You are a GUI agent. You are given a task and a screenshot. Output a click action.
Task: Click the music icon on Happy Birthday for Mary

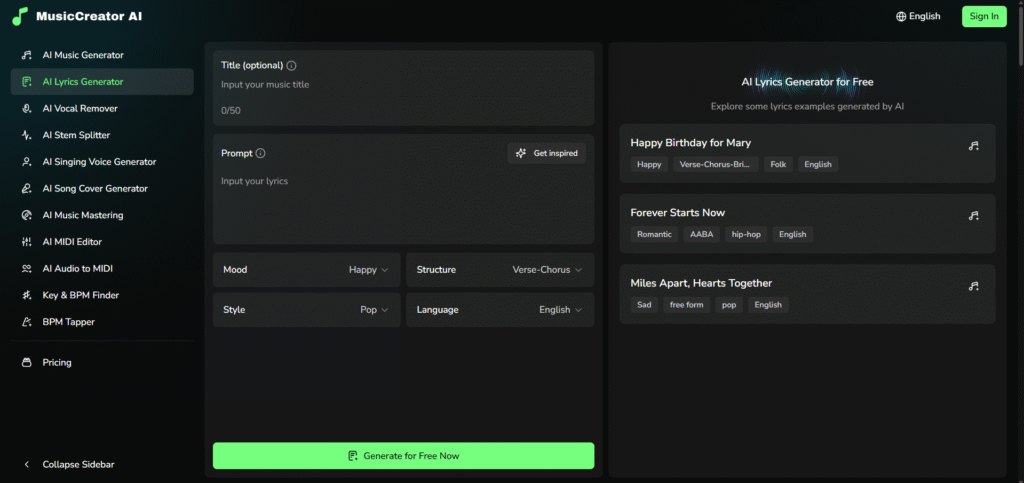pyautogui.click(x=974, y=146)
